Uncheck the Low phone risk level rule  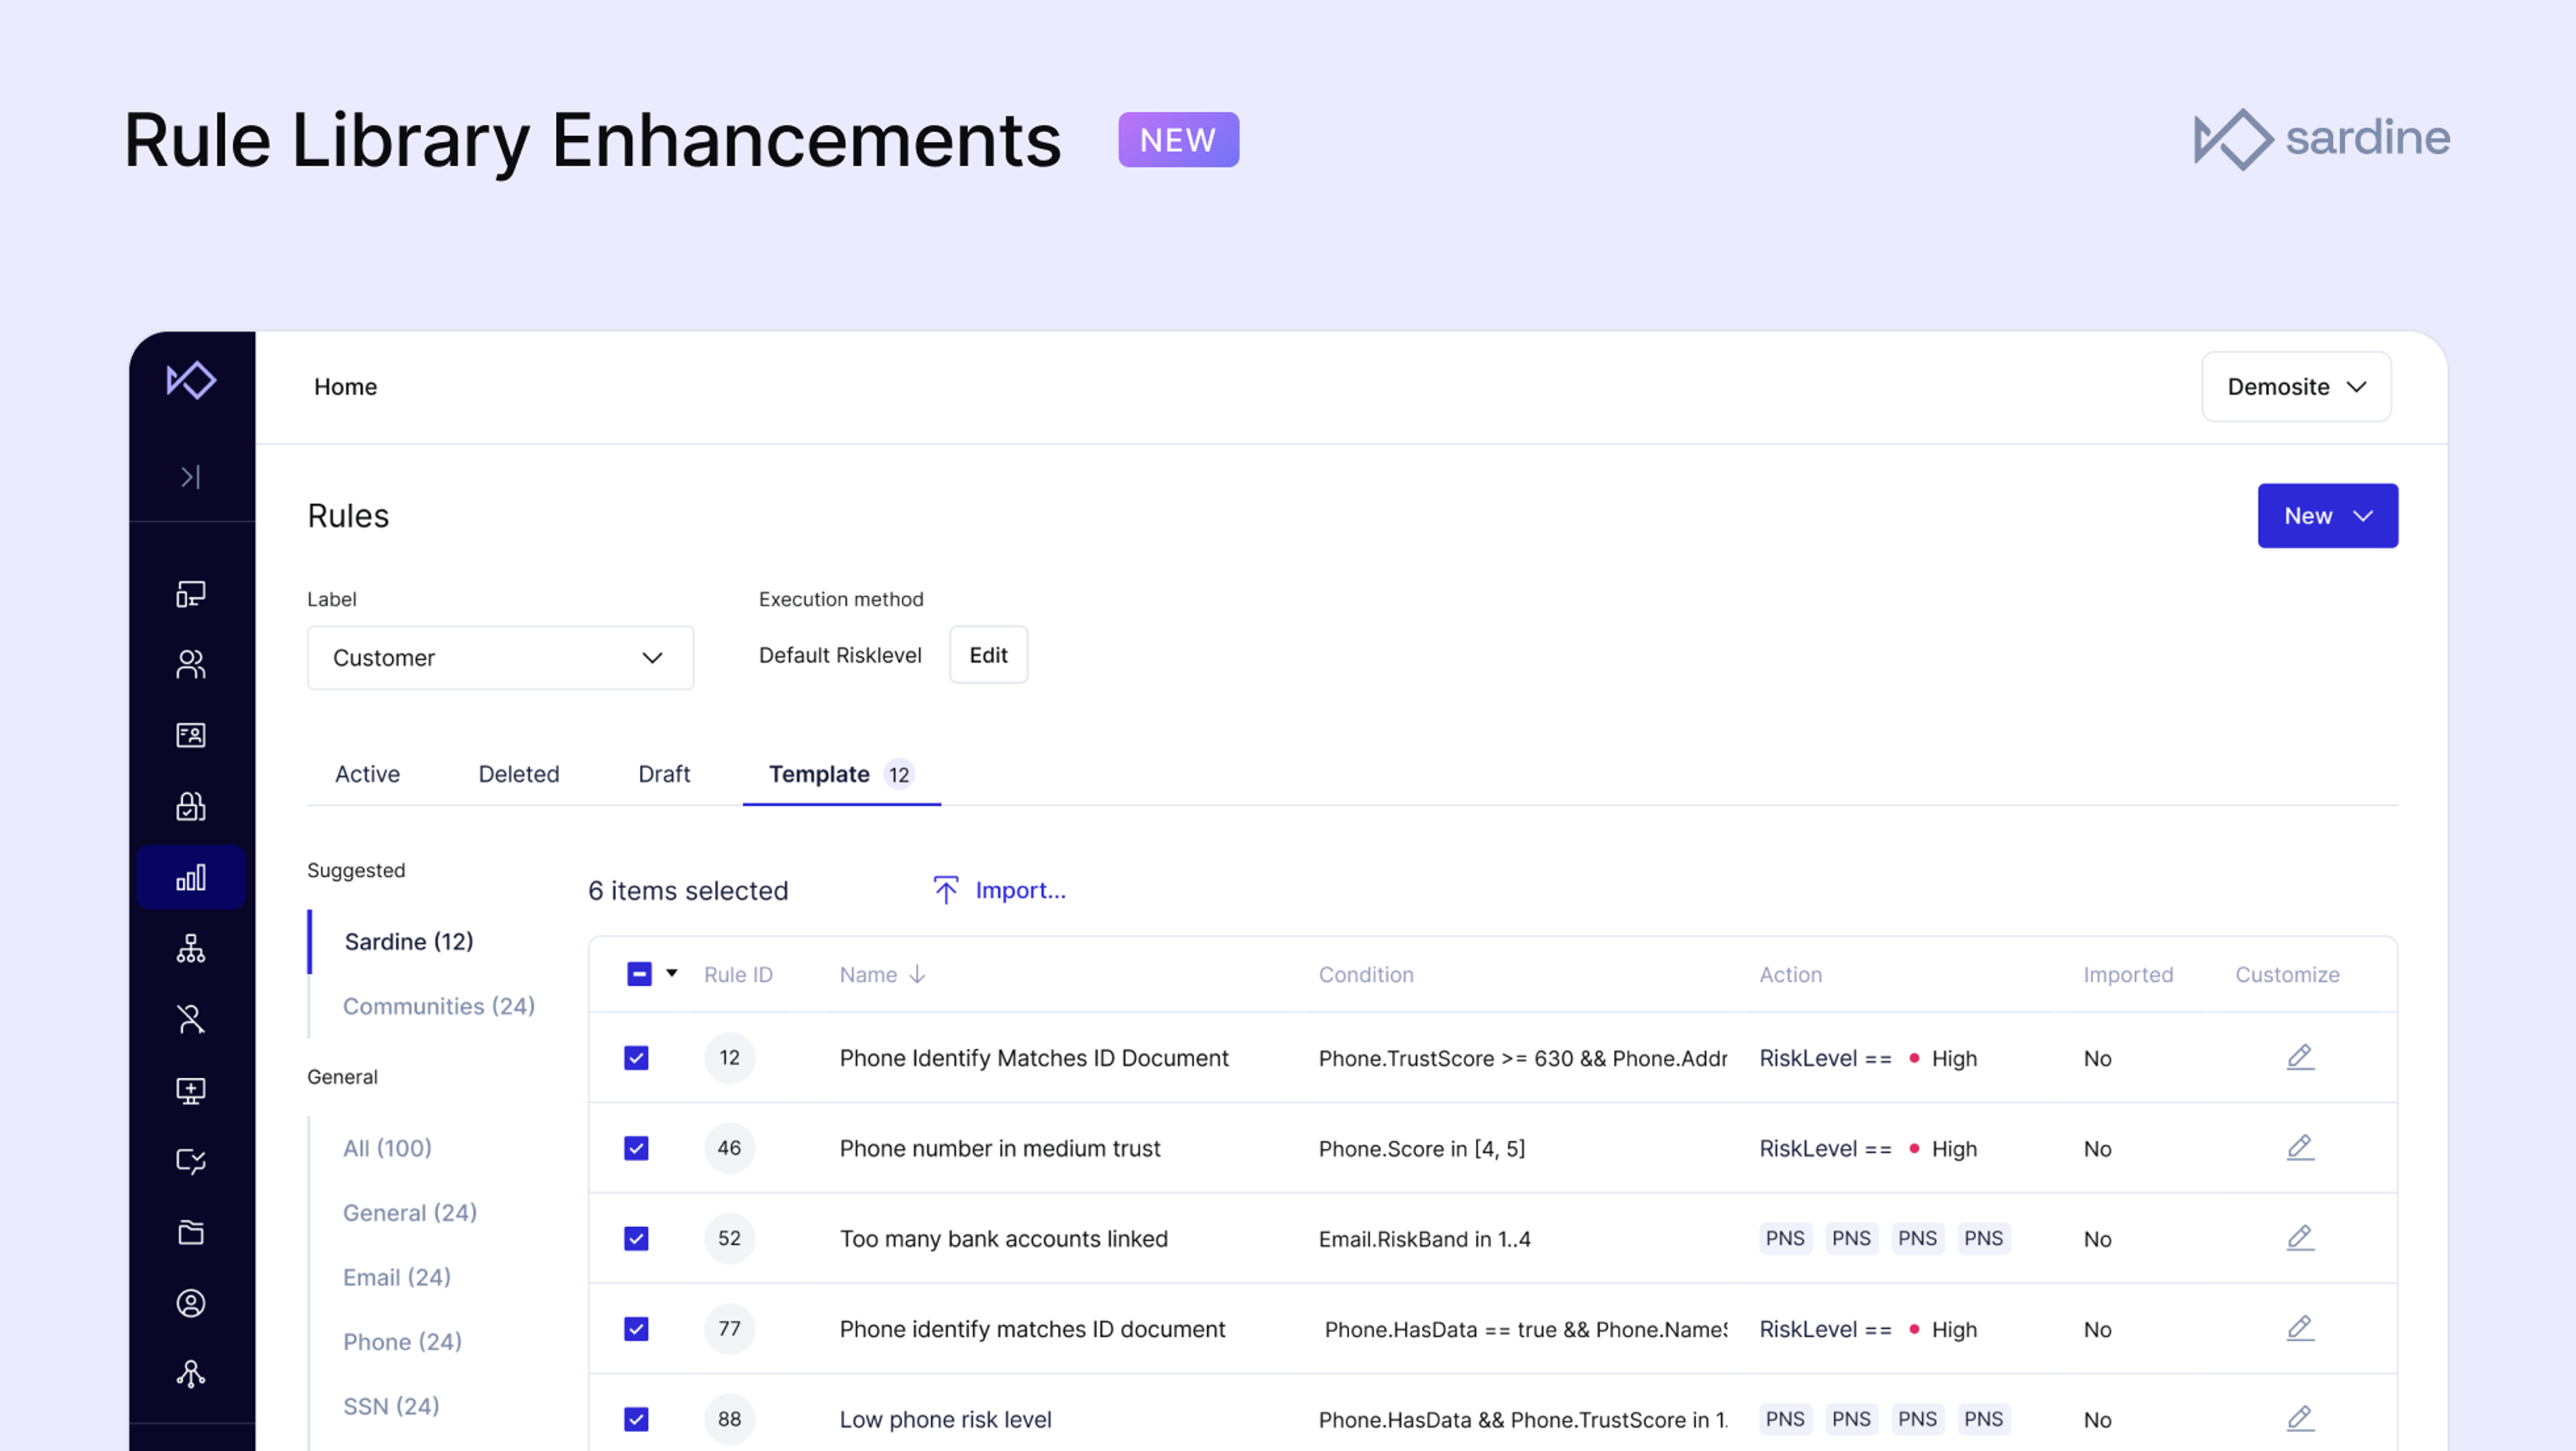636,1419
